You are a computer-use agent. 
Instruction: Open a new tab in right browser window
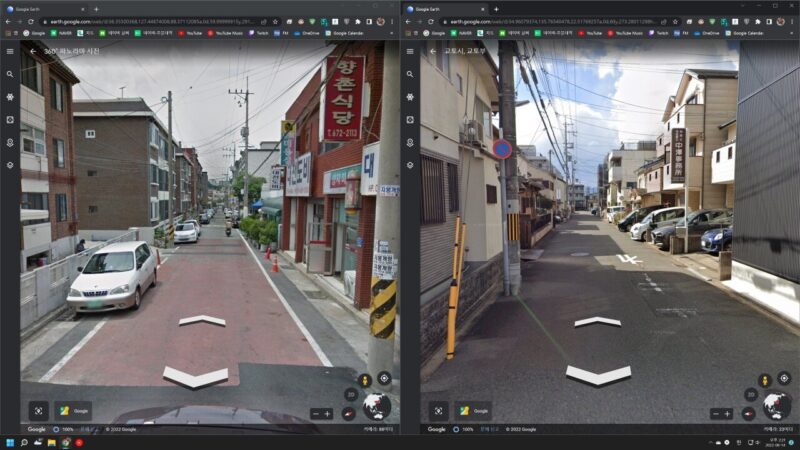pyautogui.click(x=497, y=8)
